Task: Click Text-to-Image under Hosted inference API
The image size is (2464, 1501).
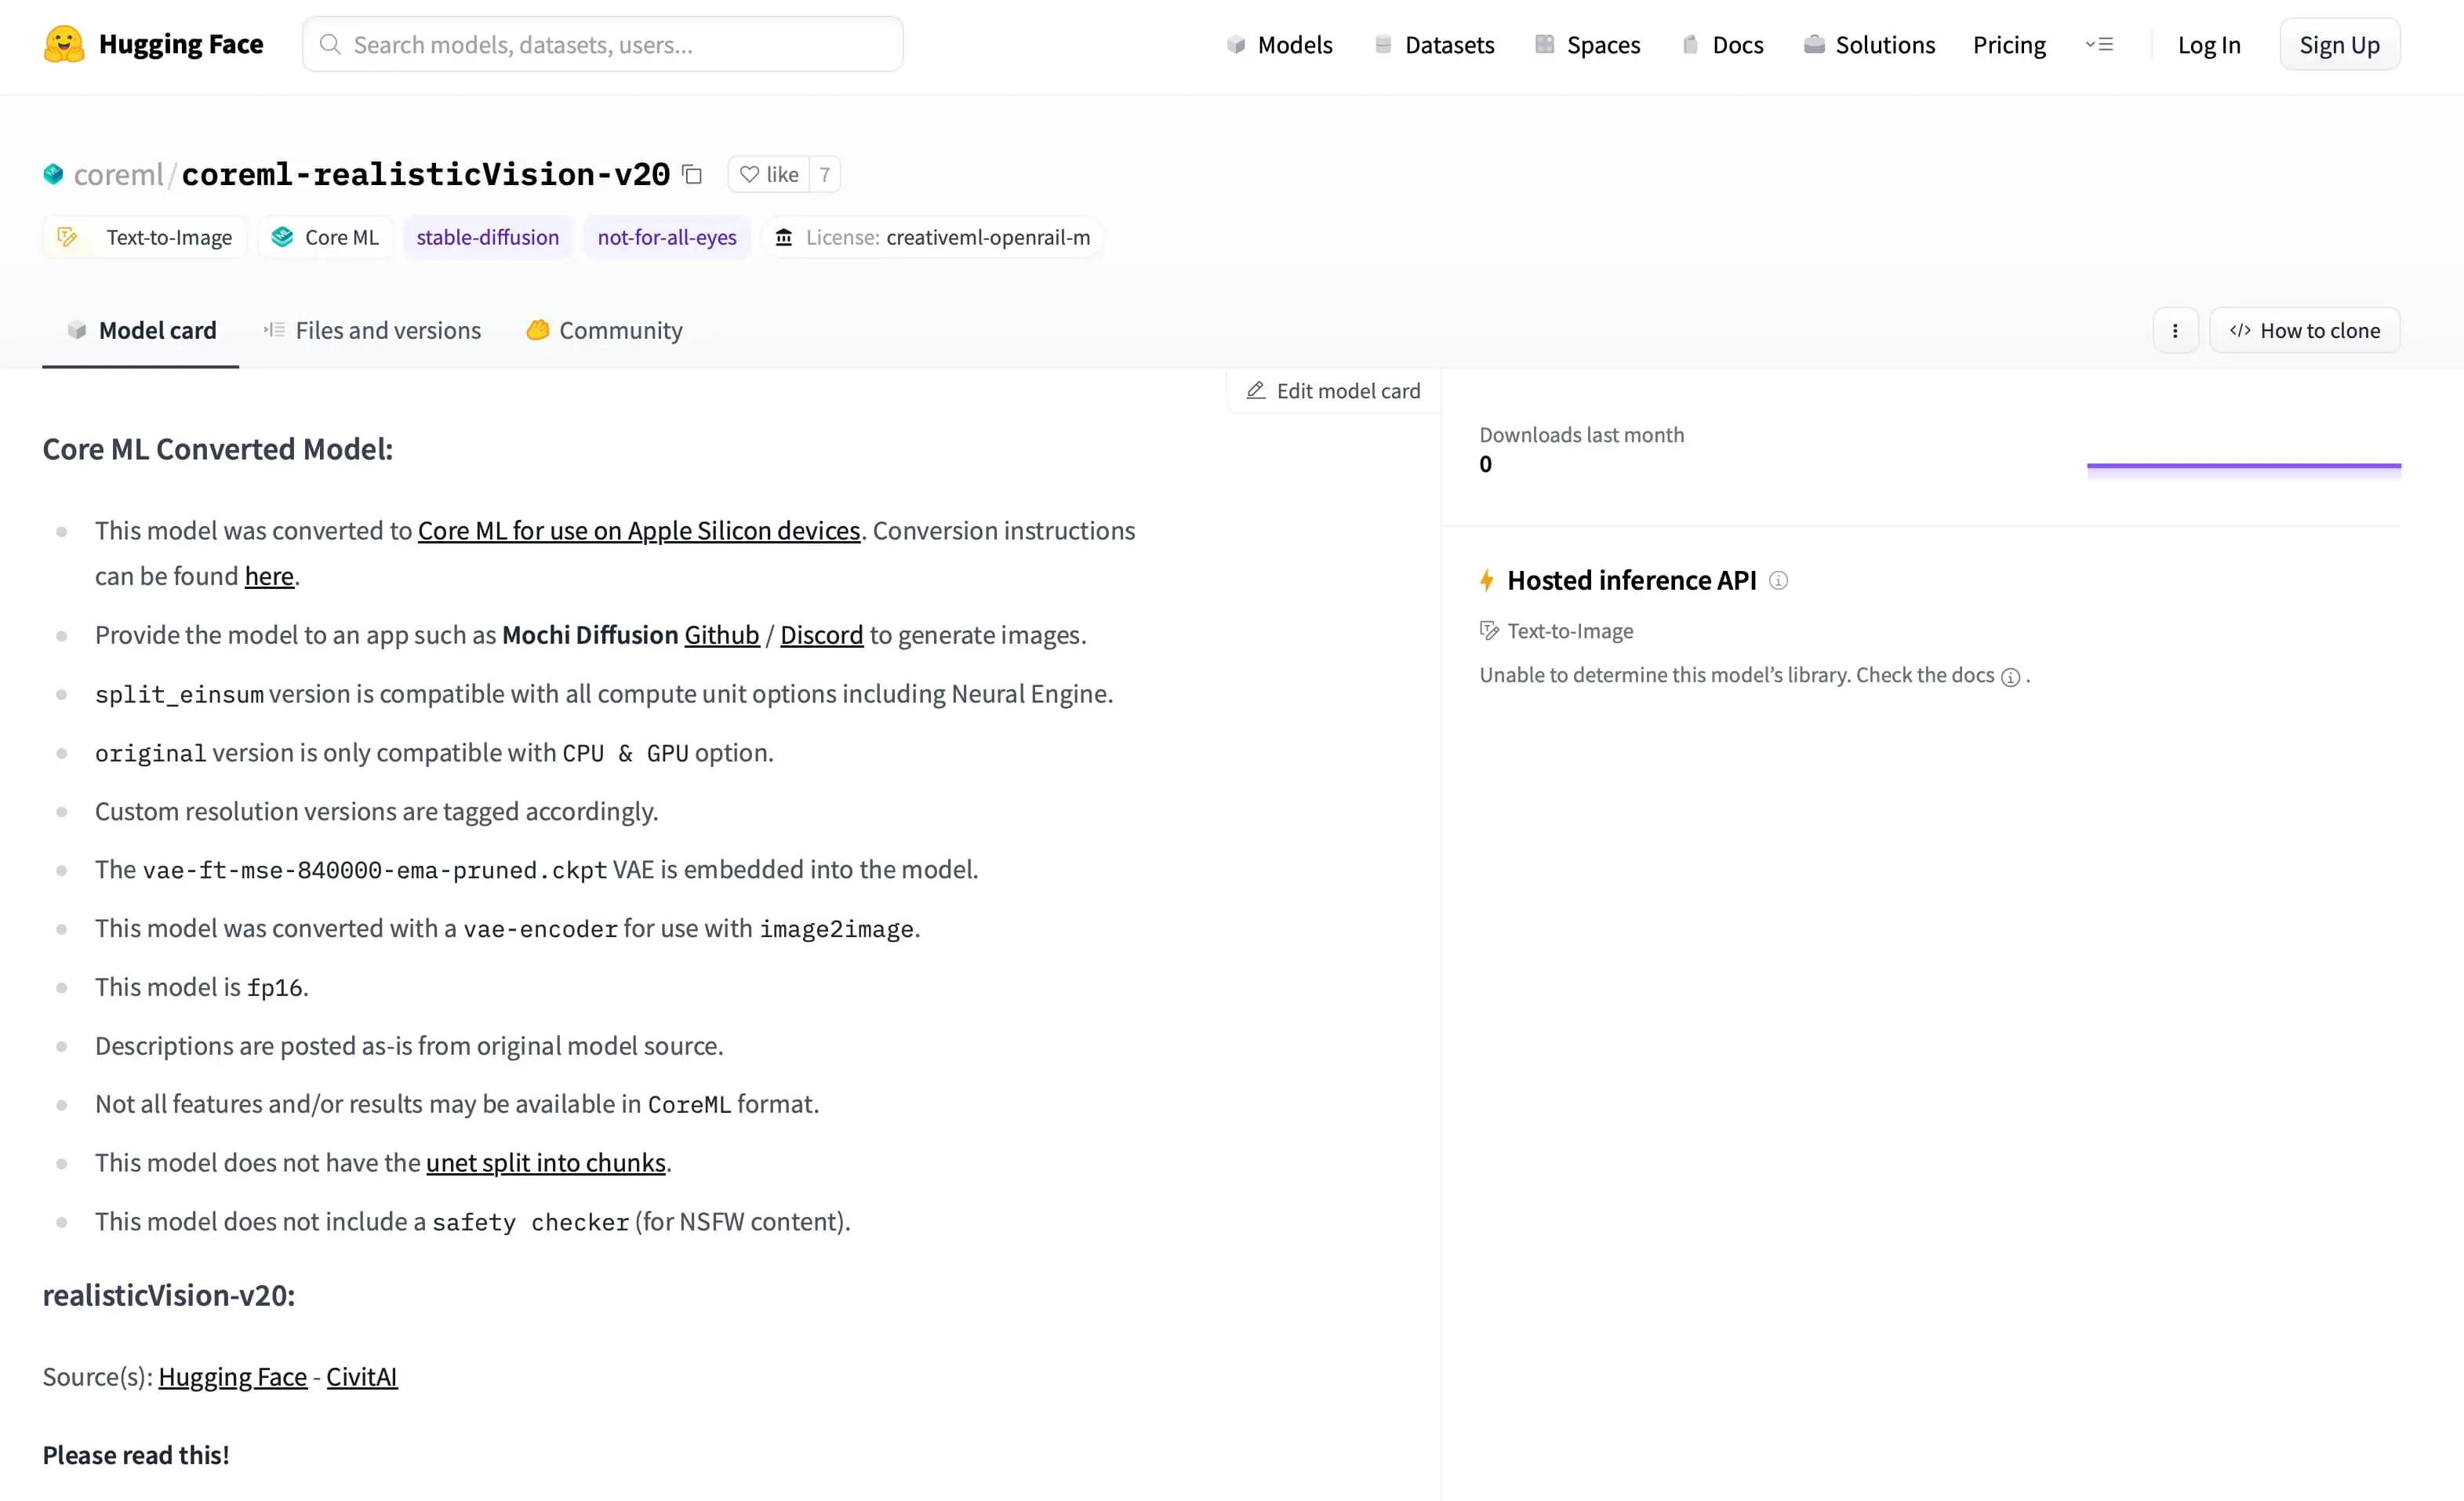Action: (1557, 631)
